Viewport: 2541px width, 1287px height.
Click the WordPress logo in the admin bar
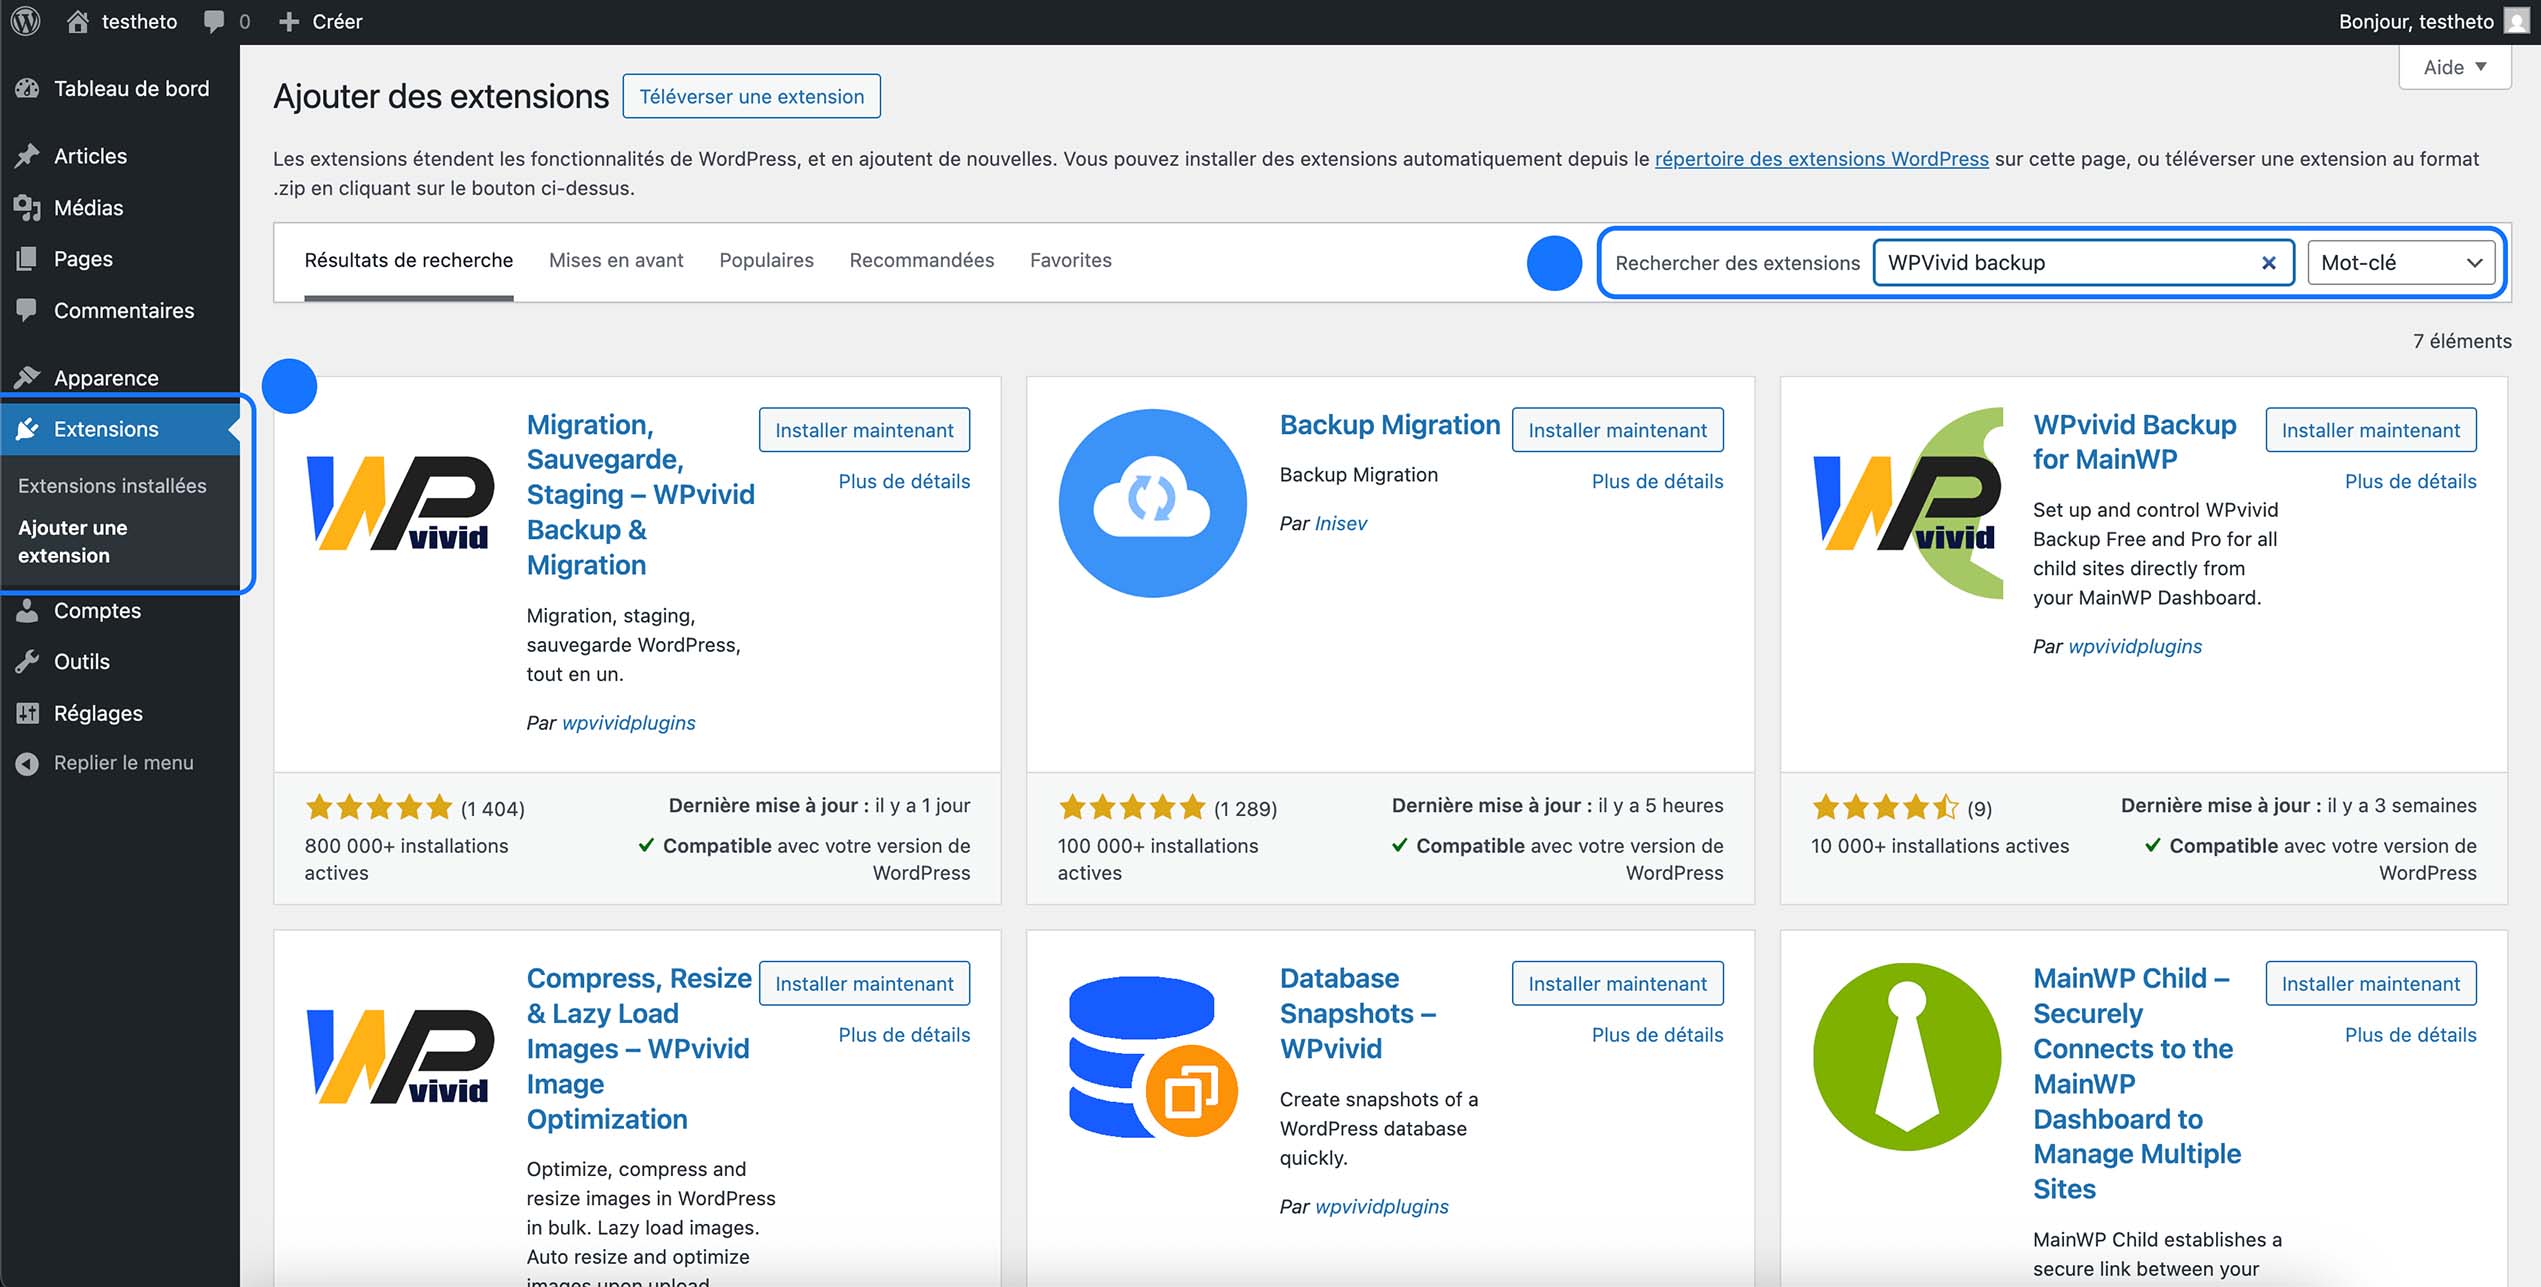point(24,21)
